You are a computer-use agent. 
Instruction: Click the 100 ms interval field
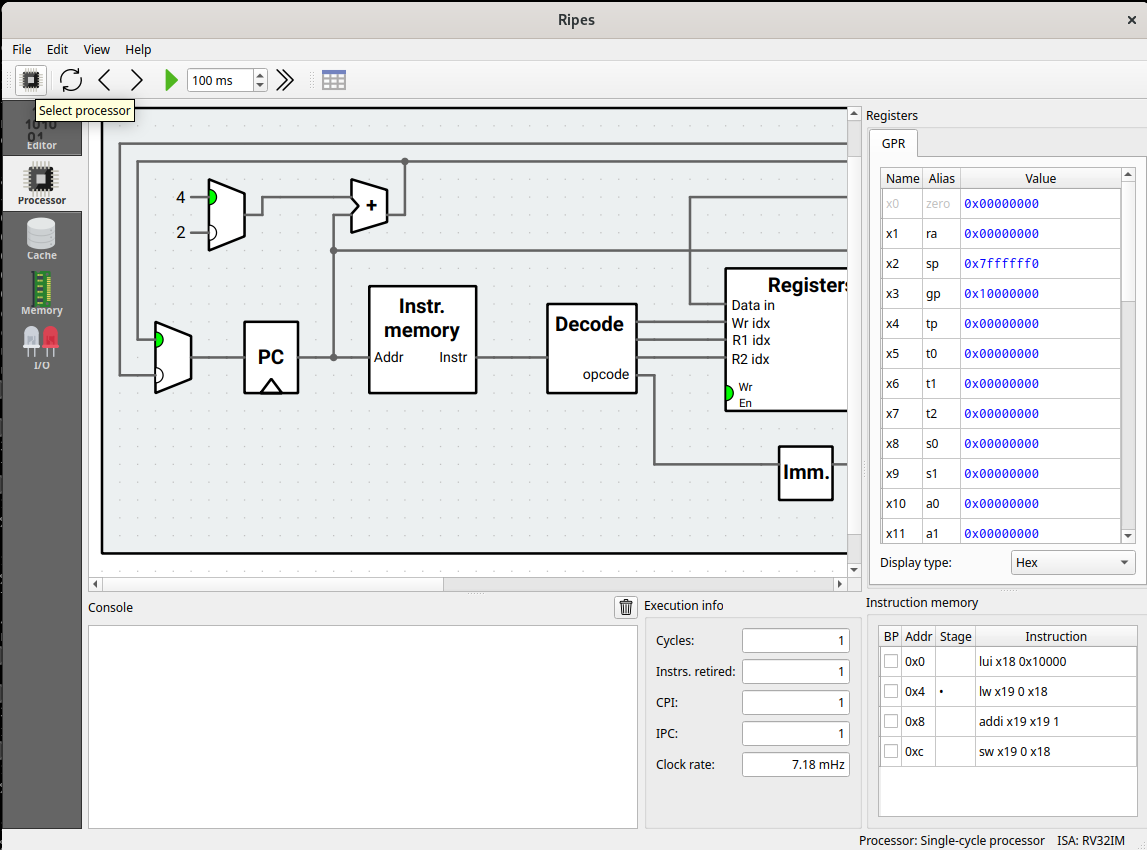click(x=220, y=80)
